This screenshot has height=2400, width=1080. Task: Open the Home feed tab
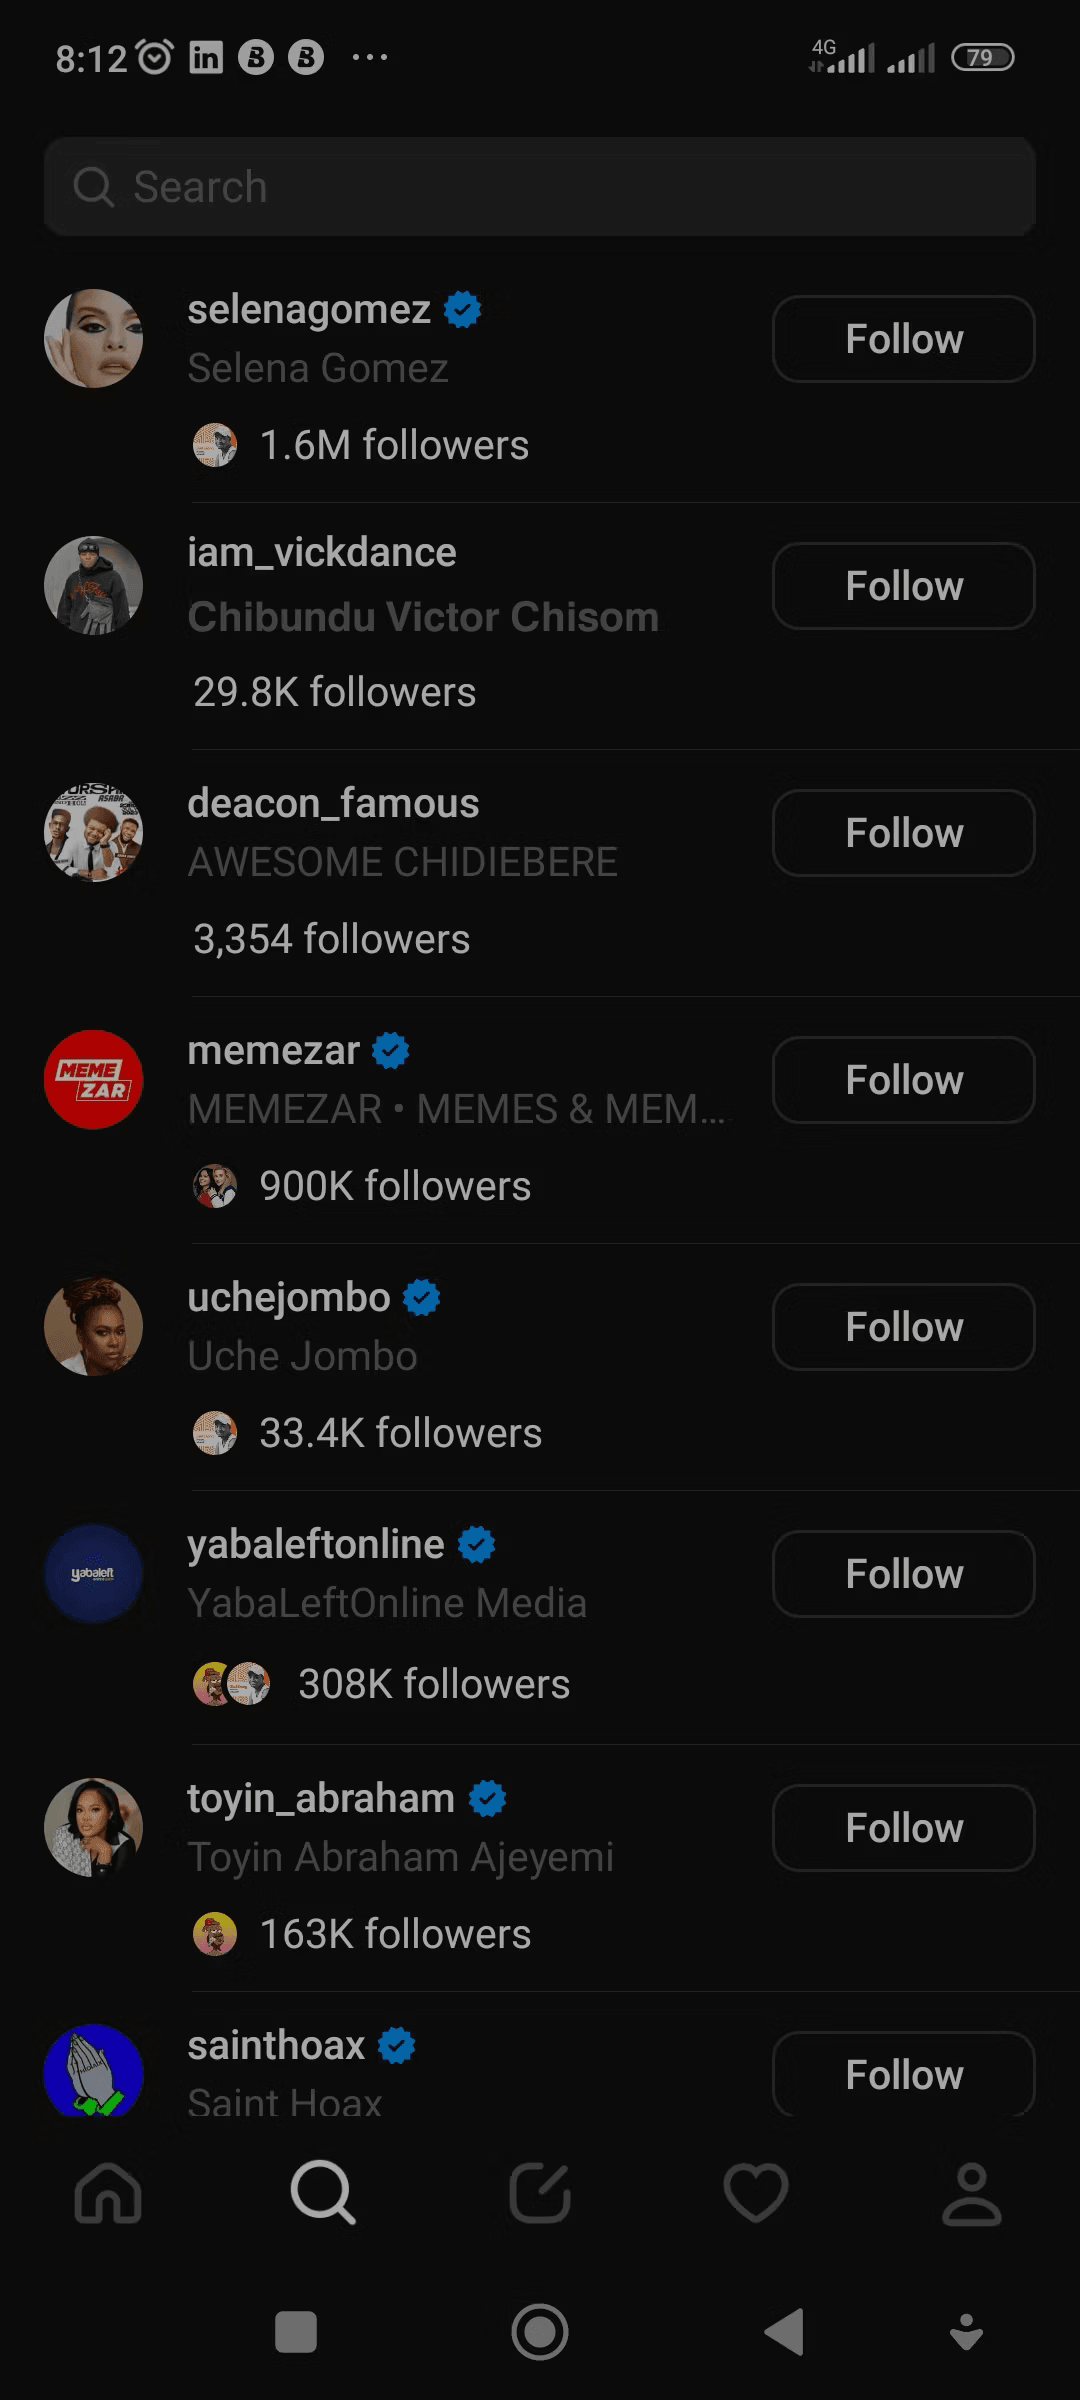[x=108, y=2194]
